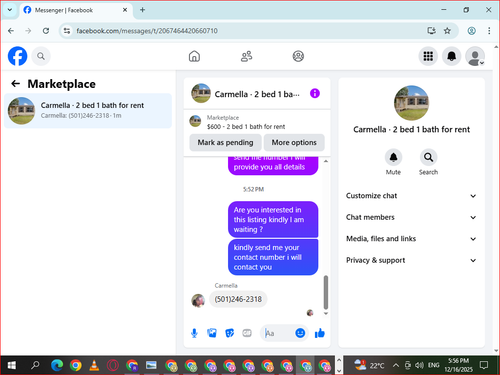Open the emoji picker smiley
Image resolution: width=500 pixels, height=375 pixels.
pyautogui.click(x=300, y=333)
